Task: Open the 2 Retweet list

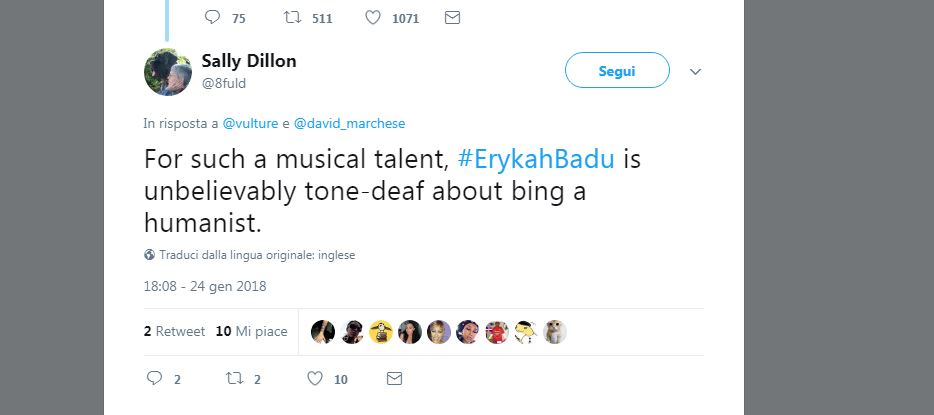Action: pos(174,331)
